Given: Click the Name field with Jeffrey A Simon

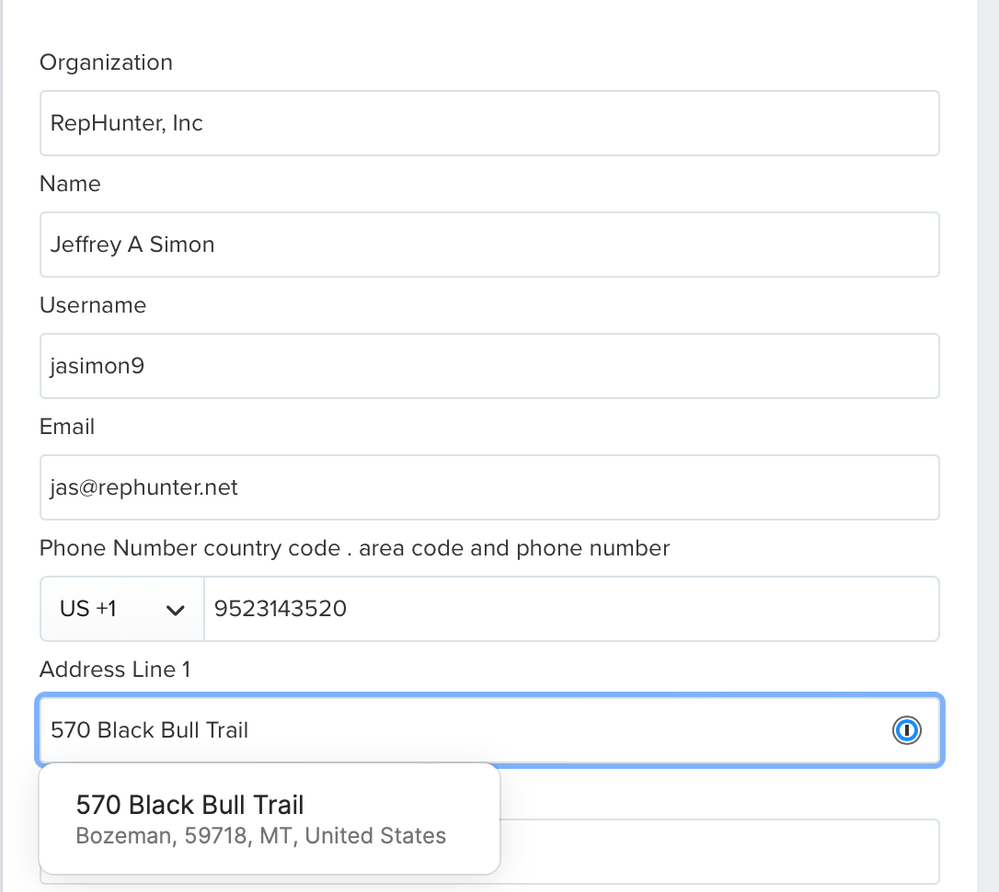Looking at the screenshot, I should (489, 244).
